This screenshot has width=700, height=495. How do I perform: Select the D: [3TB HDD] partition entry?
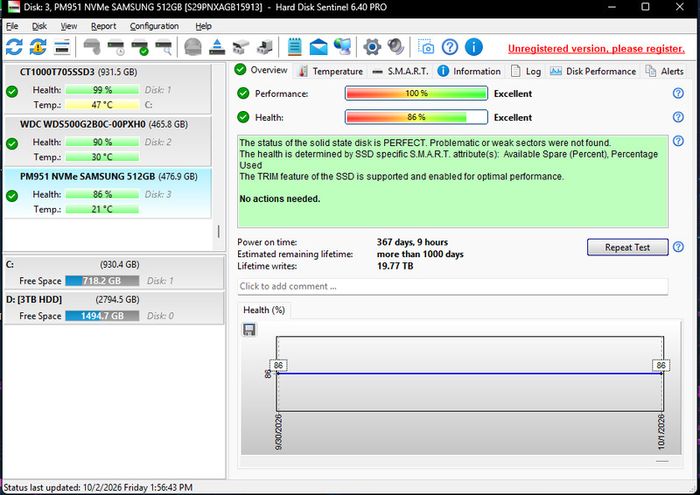click(x=113, y=308)
